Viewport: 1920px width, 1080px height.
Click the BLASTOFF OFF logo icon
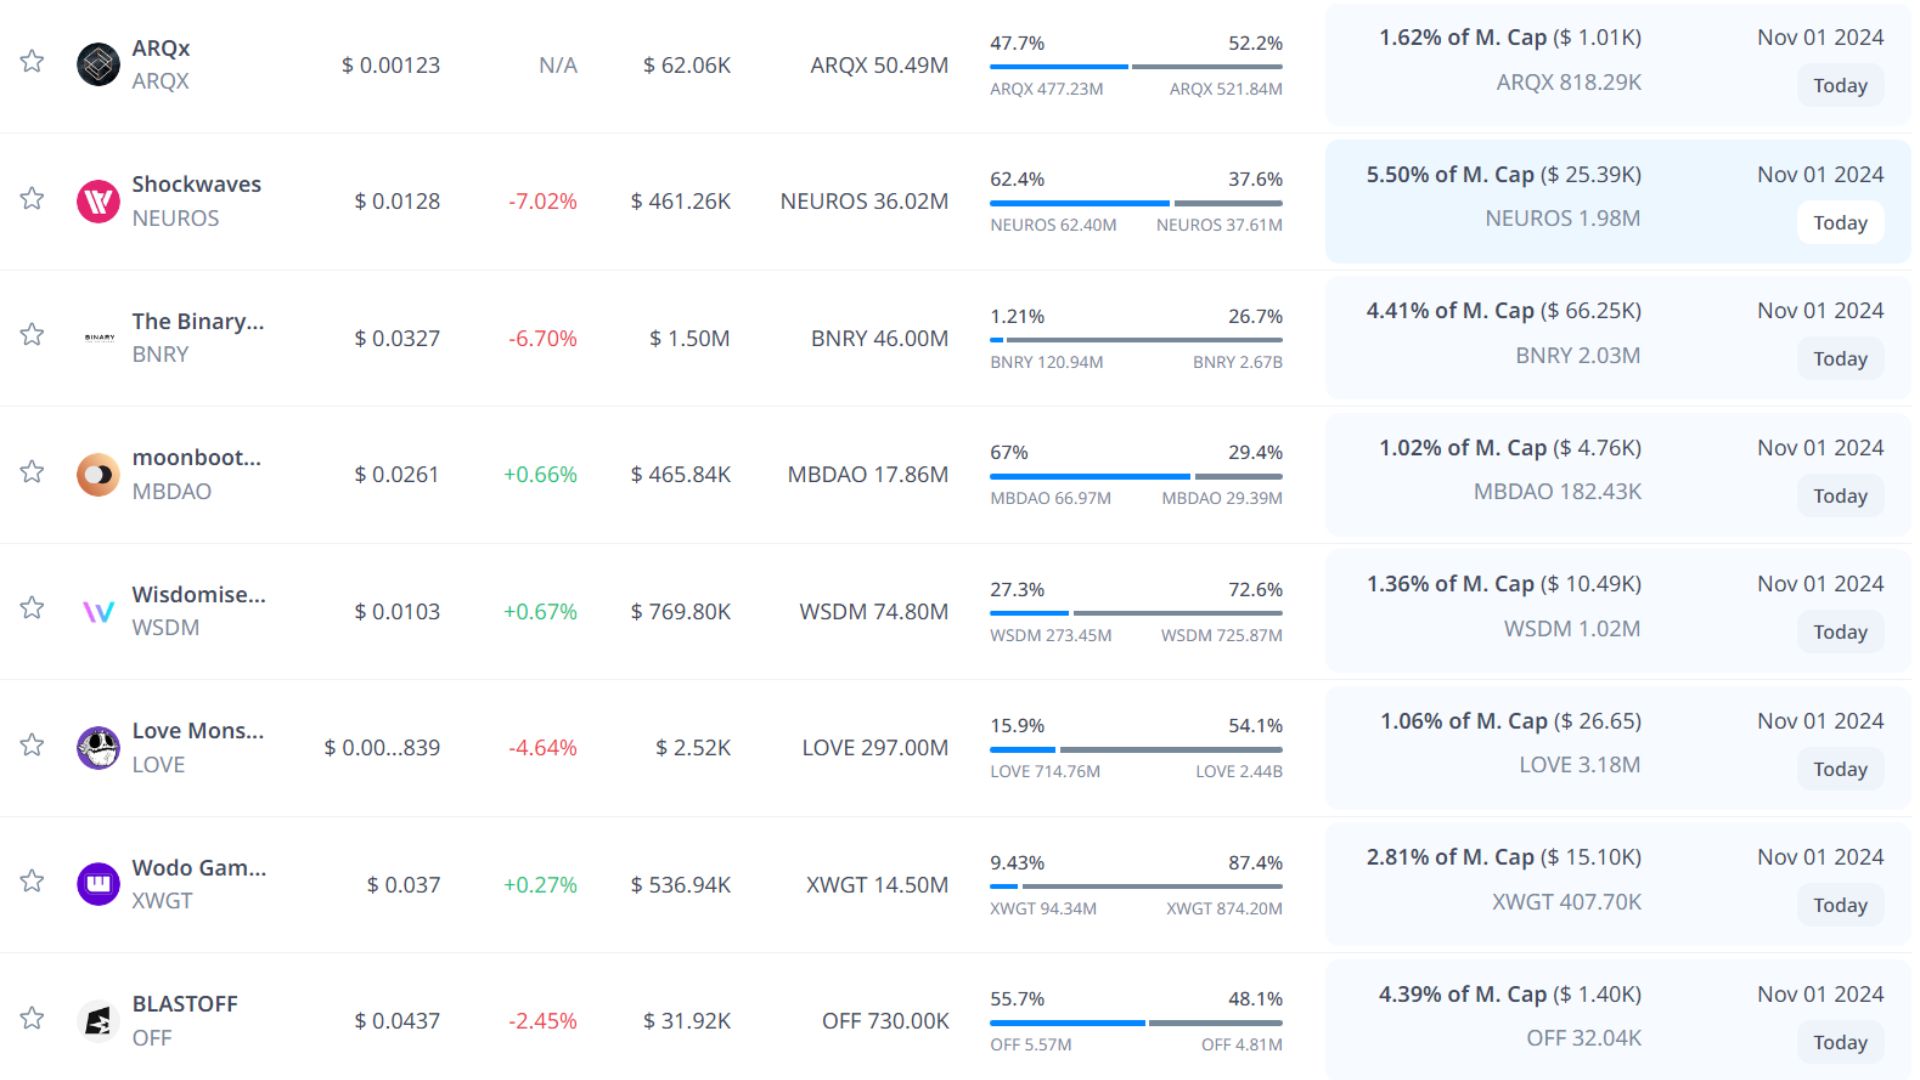(98, 1021)
